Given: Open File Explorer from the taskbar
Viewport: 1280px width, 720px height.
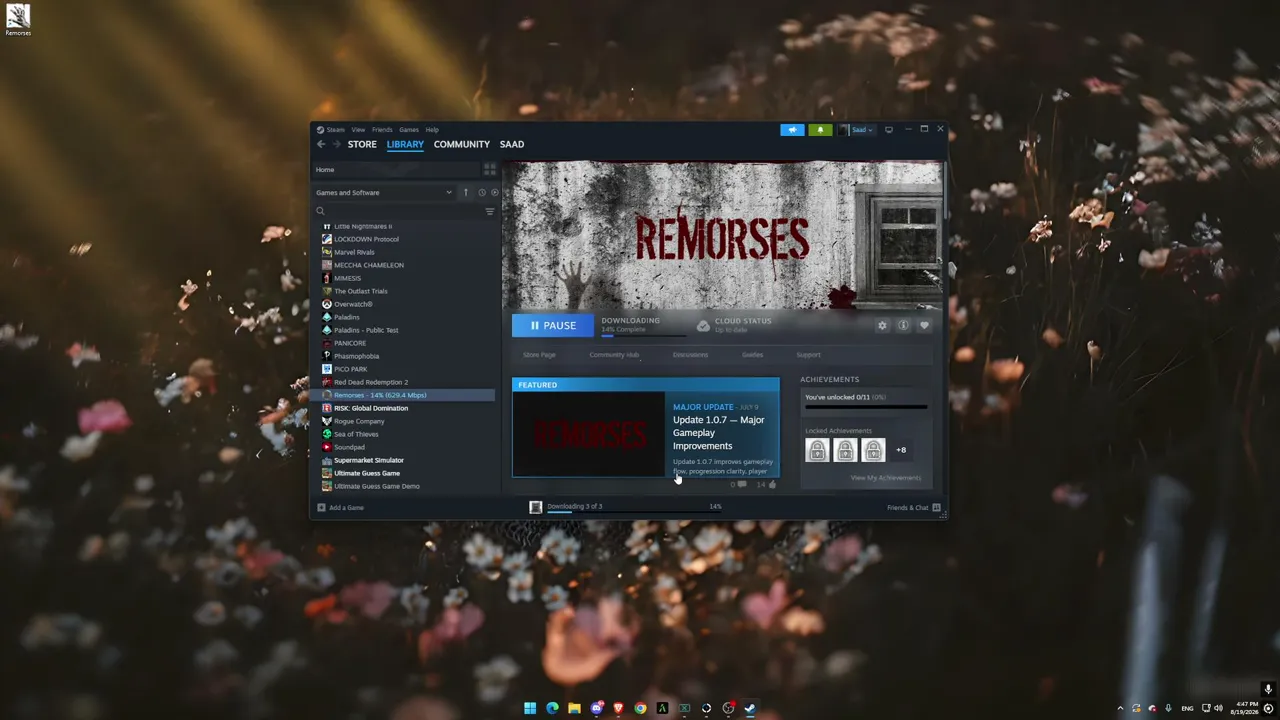Looking at the screenshot, I should 574,709.
